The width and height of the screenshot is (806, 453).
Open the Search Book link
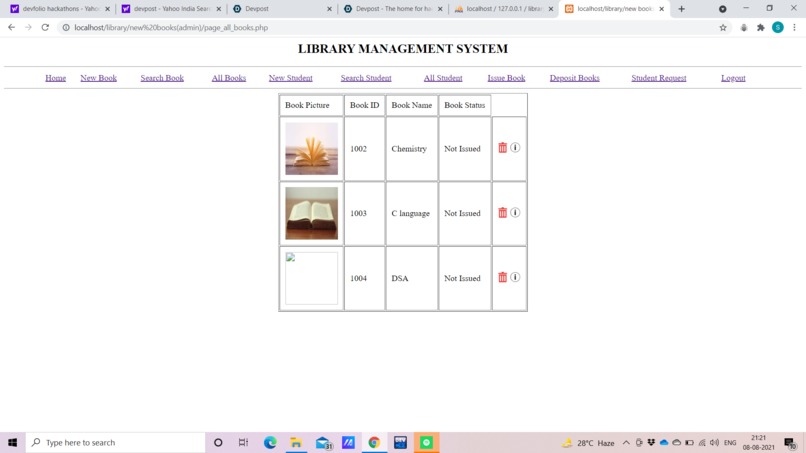pos(162,78)
